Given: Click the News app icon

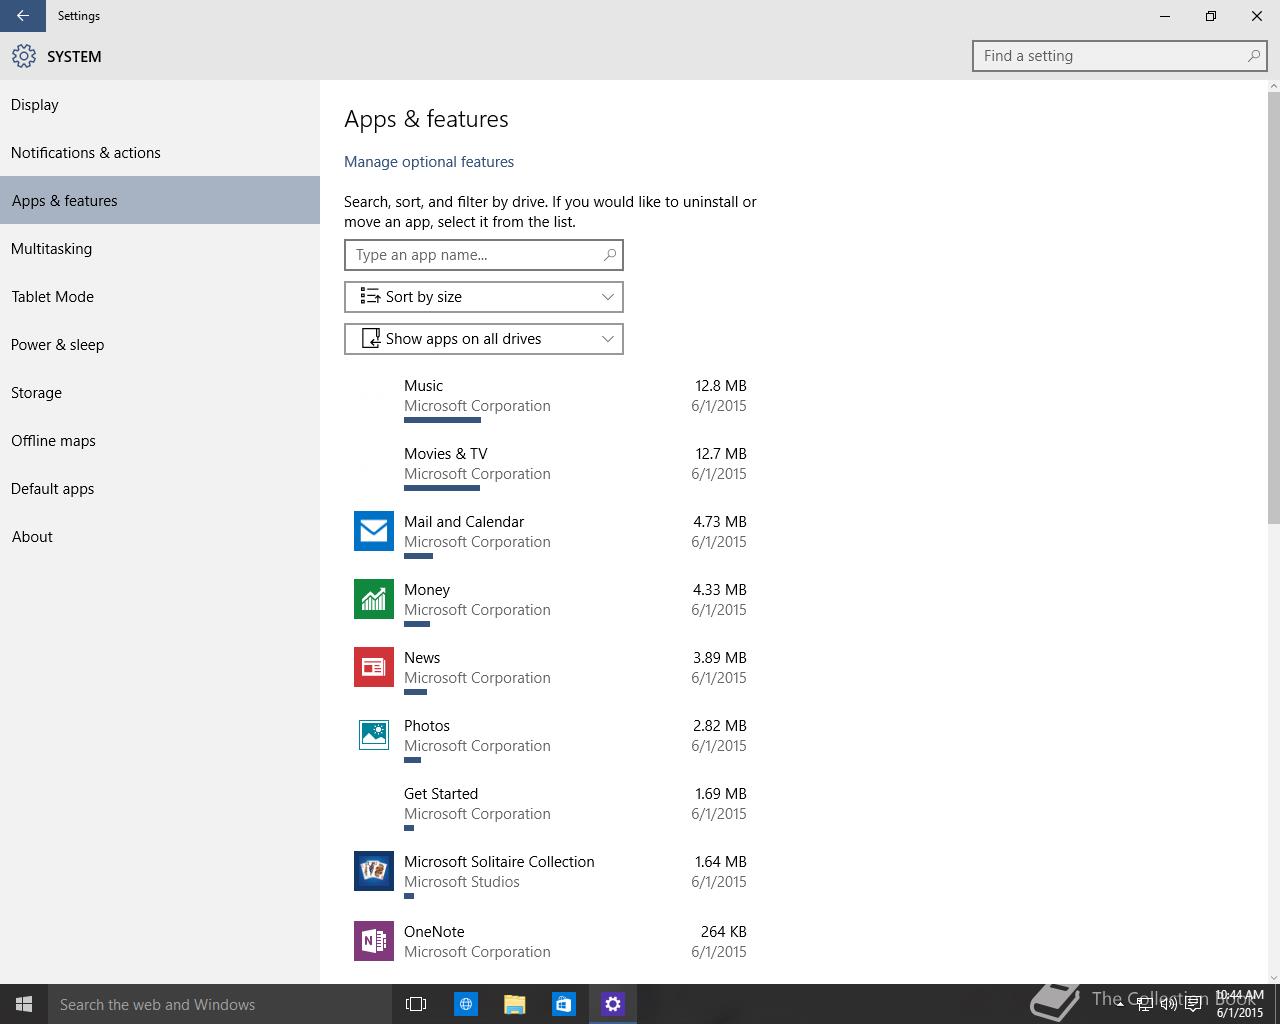Looking at the screenshot, I should [374, 667].
